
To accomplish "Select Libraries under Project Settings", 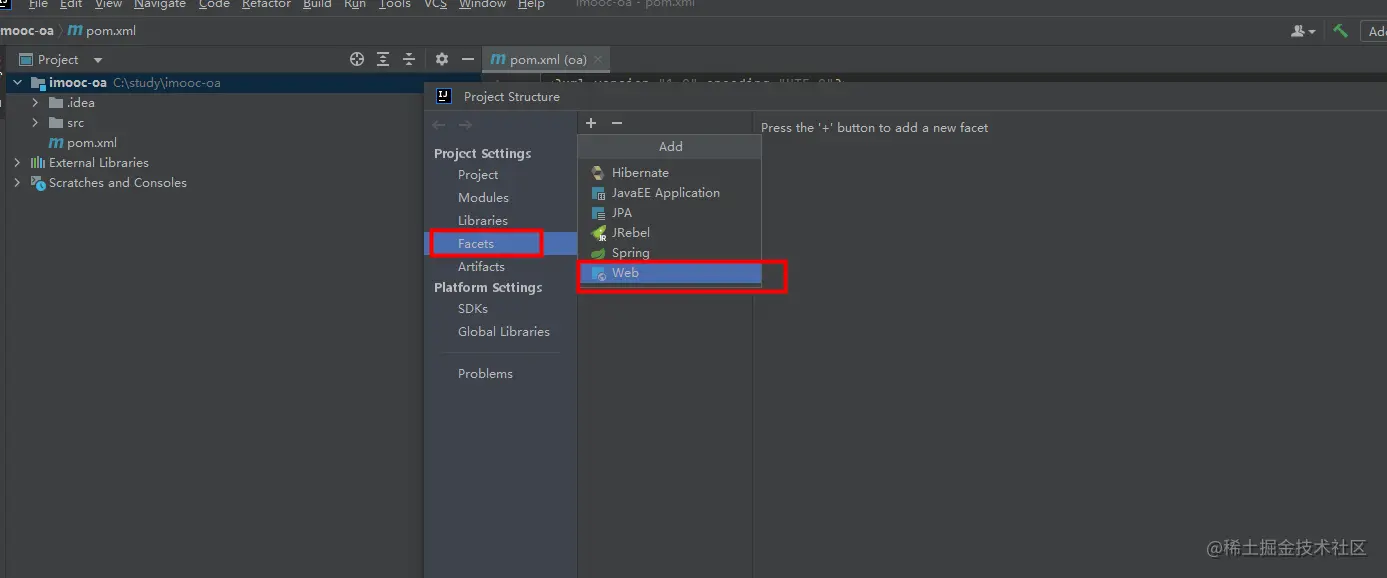I will click(x=483, y=221).
